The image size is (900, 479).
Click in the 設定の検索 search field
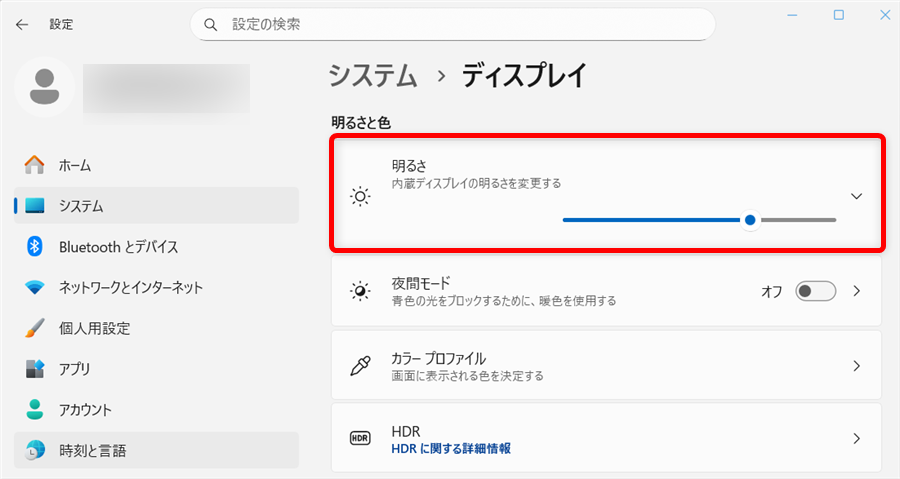[x=453, y=25]
